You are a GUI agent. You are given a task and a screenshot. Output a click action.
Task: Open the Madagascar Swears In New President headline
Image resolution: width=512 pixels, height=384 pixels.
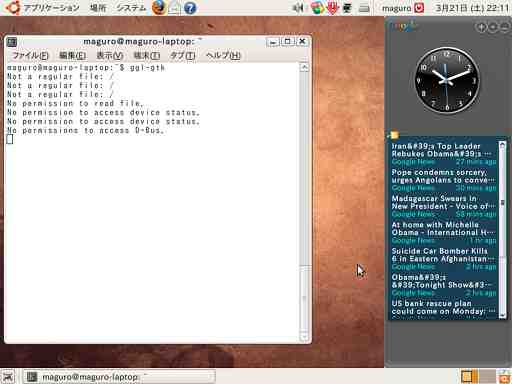tap(443, 202)
